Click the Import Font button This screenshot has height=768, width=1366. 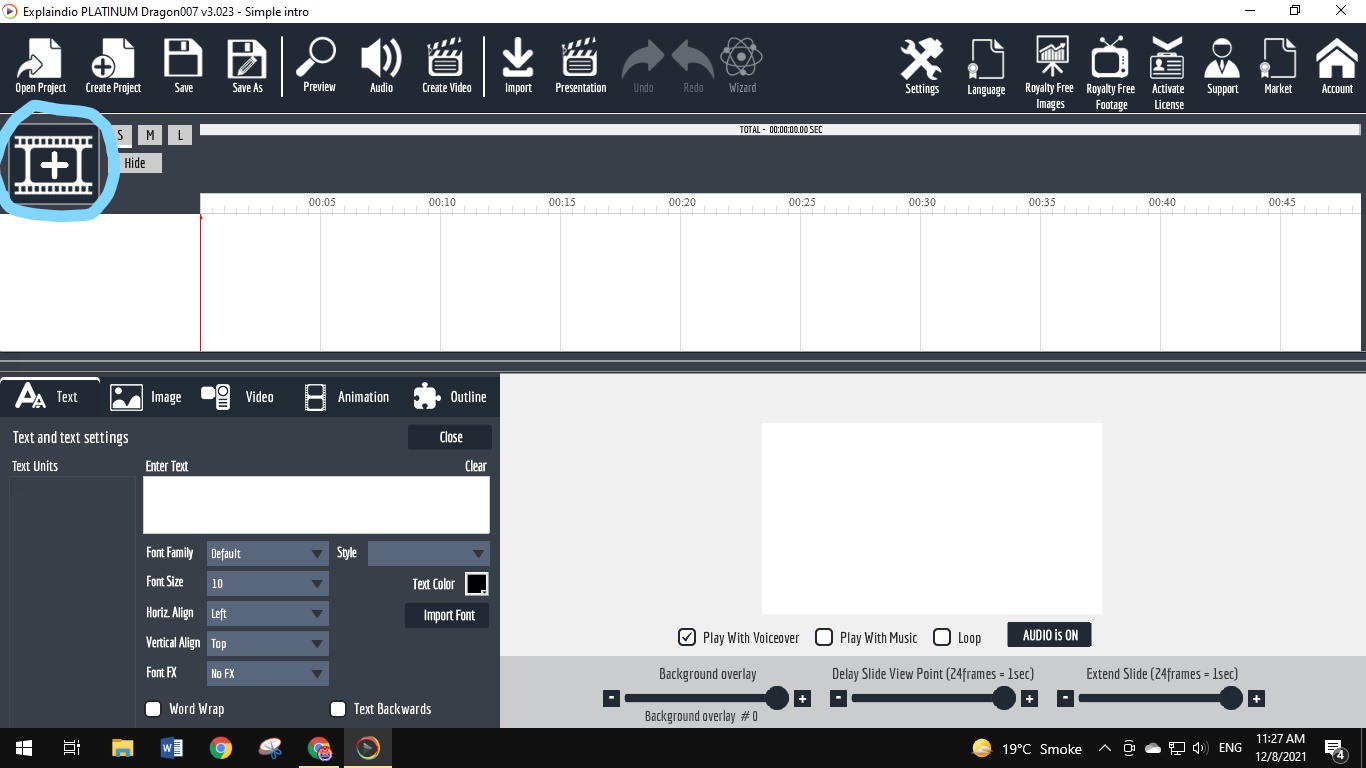448,615
